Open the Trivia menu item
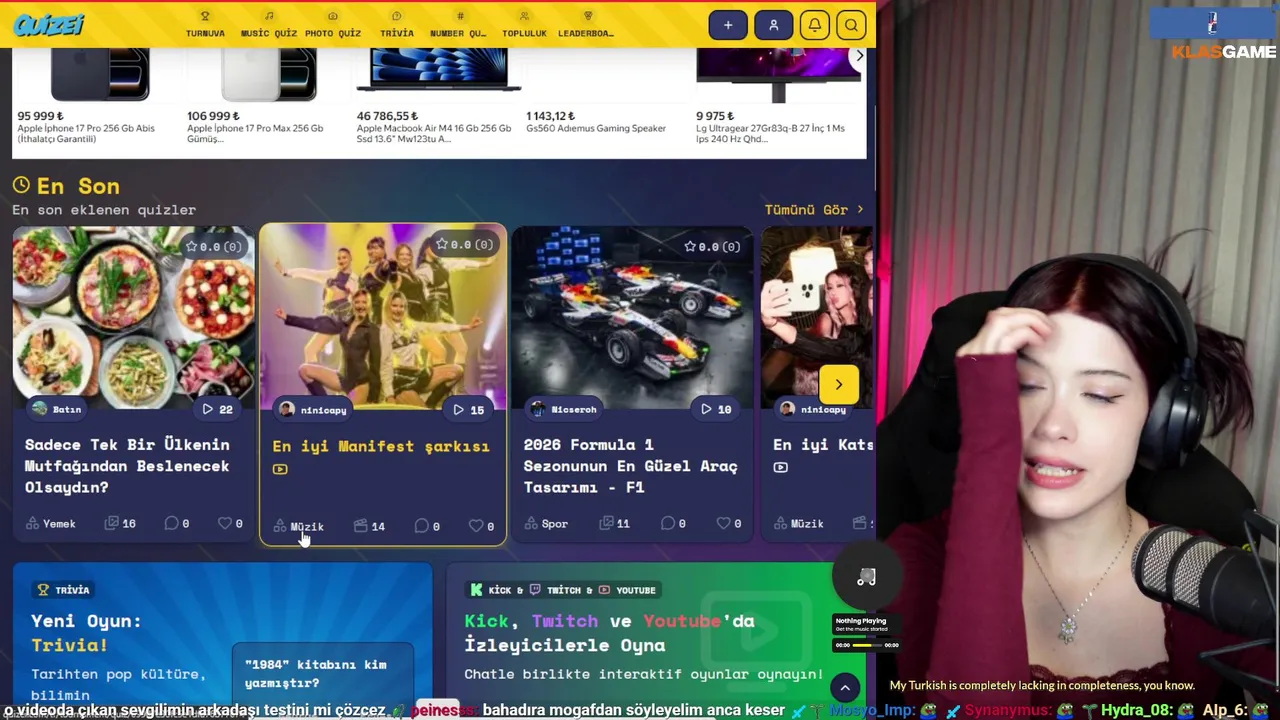 click(x=397, y=25)
